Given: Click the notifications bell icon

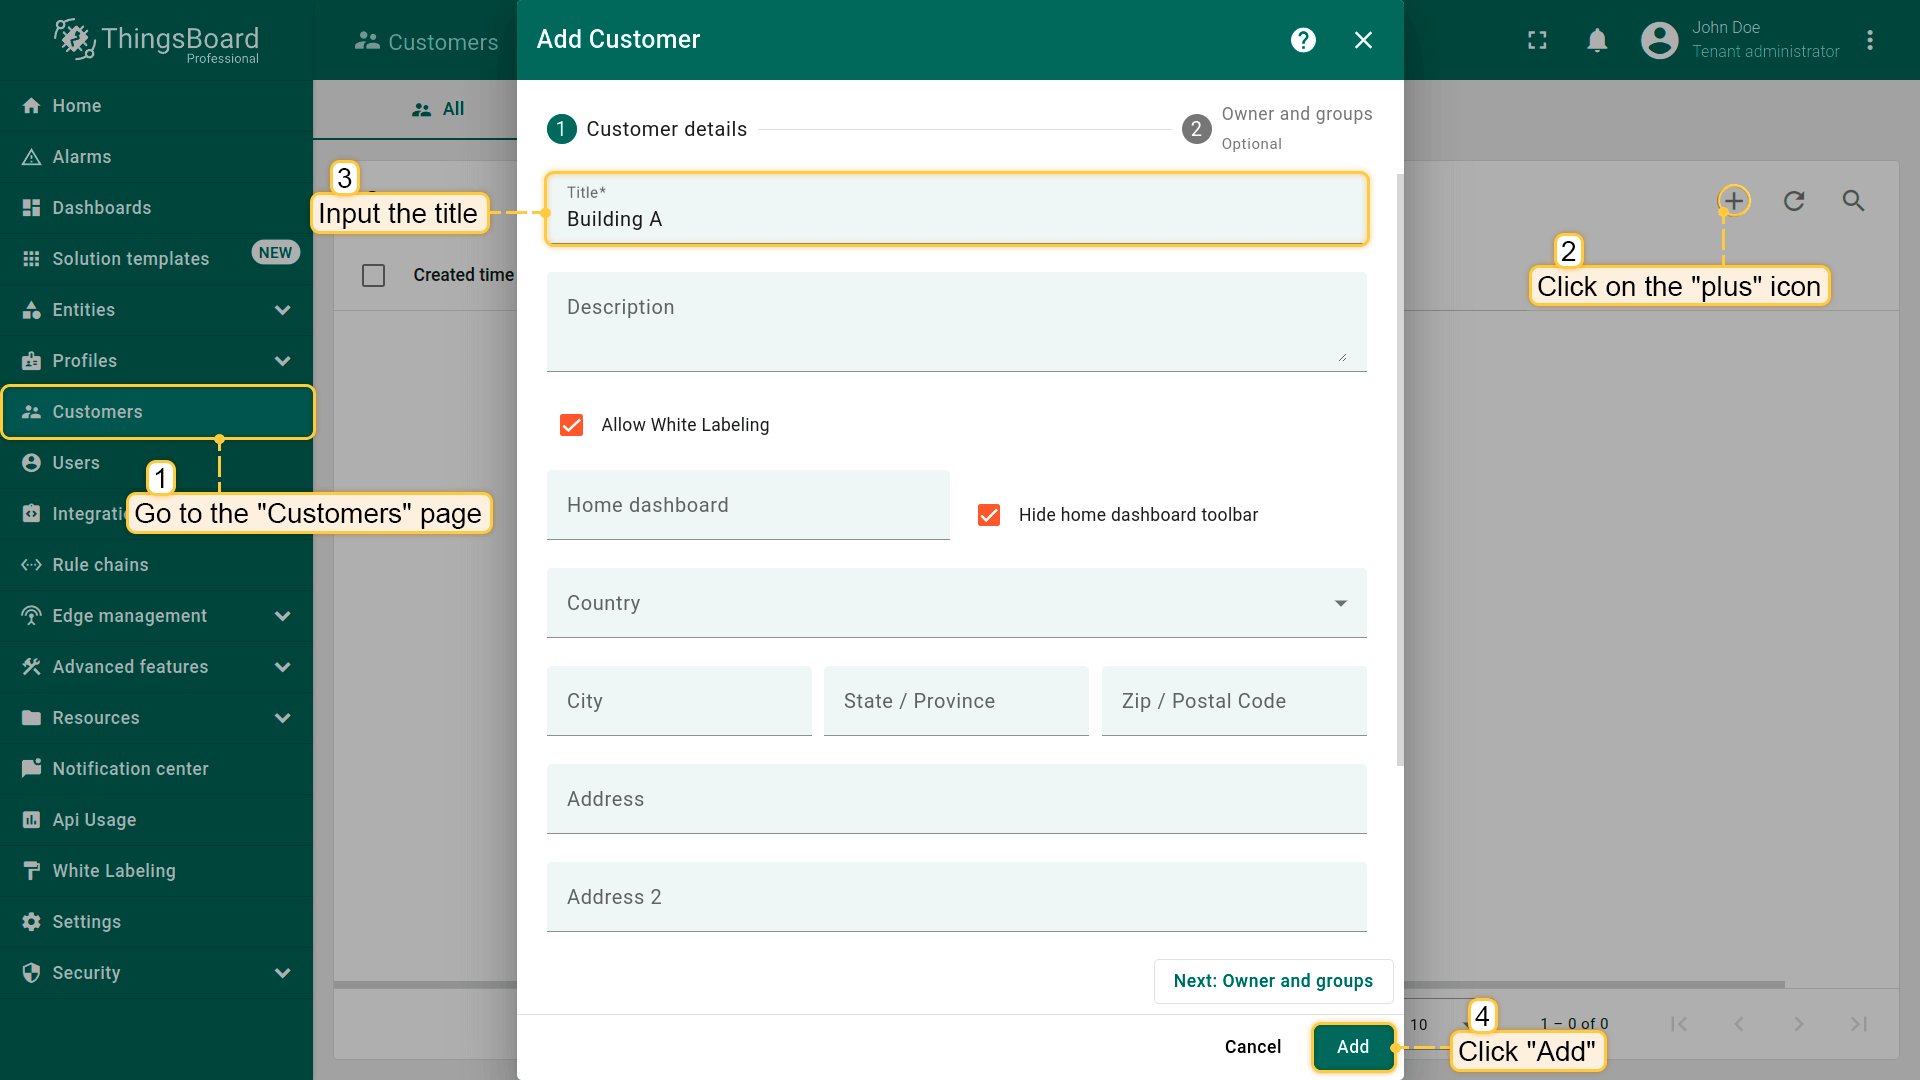Looking at the screenshot, I should tap(1597, 40).
